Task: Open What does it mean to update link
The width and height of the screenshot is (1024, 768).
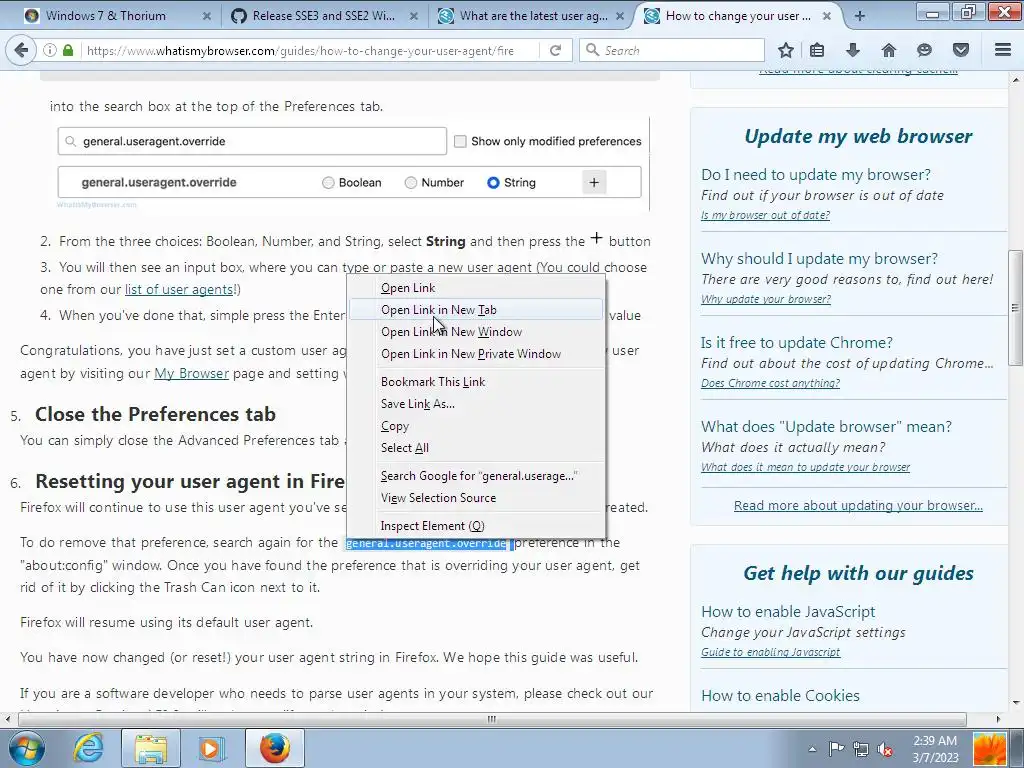Action: click(805, 468)
